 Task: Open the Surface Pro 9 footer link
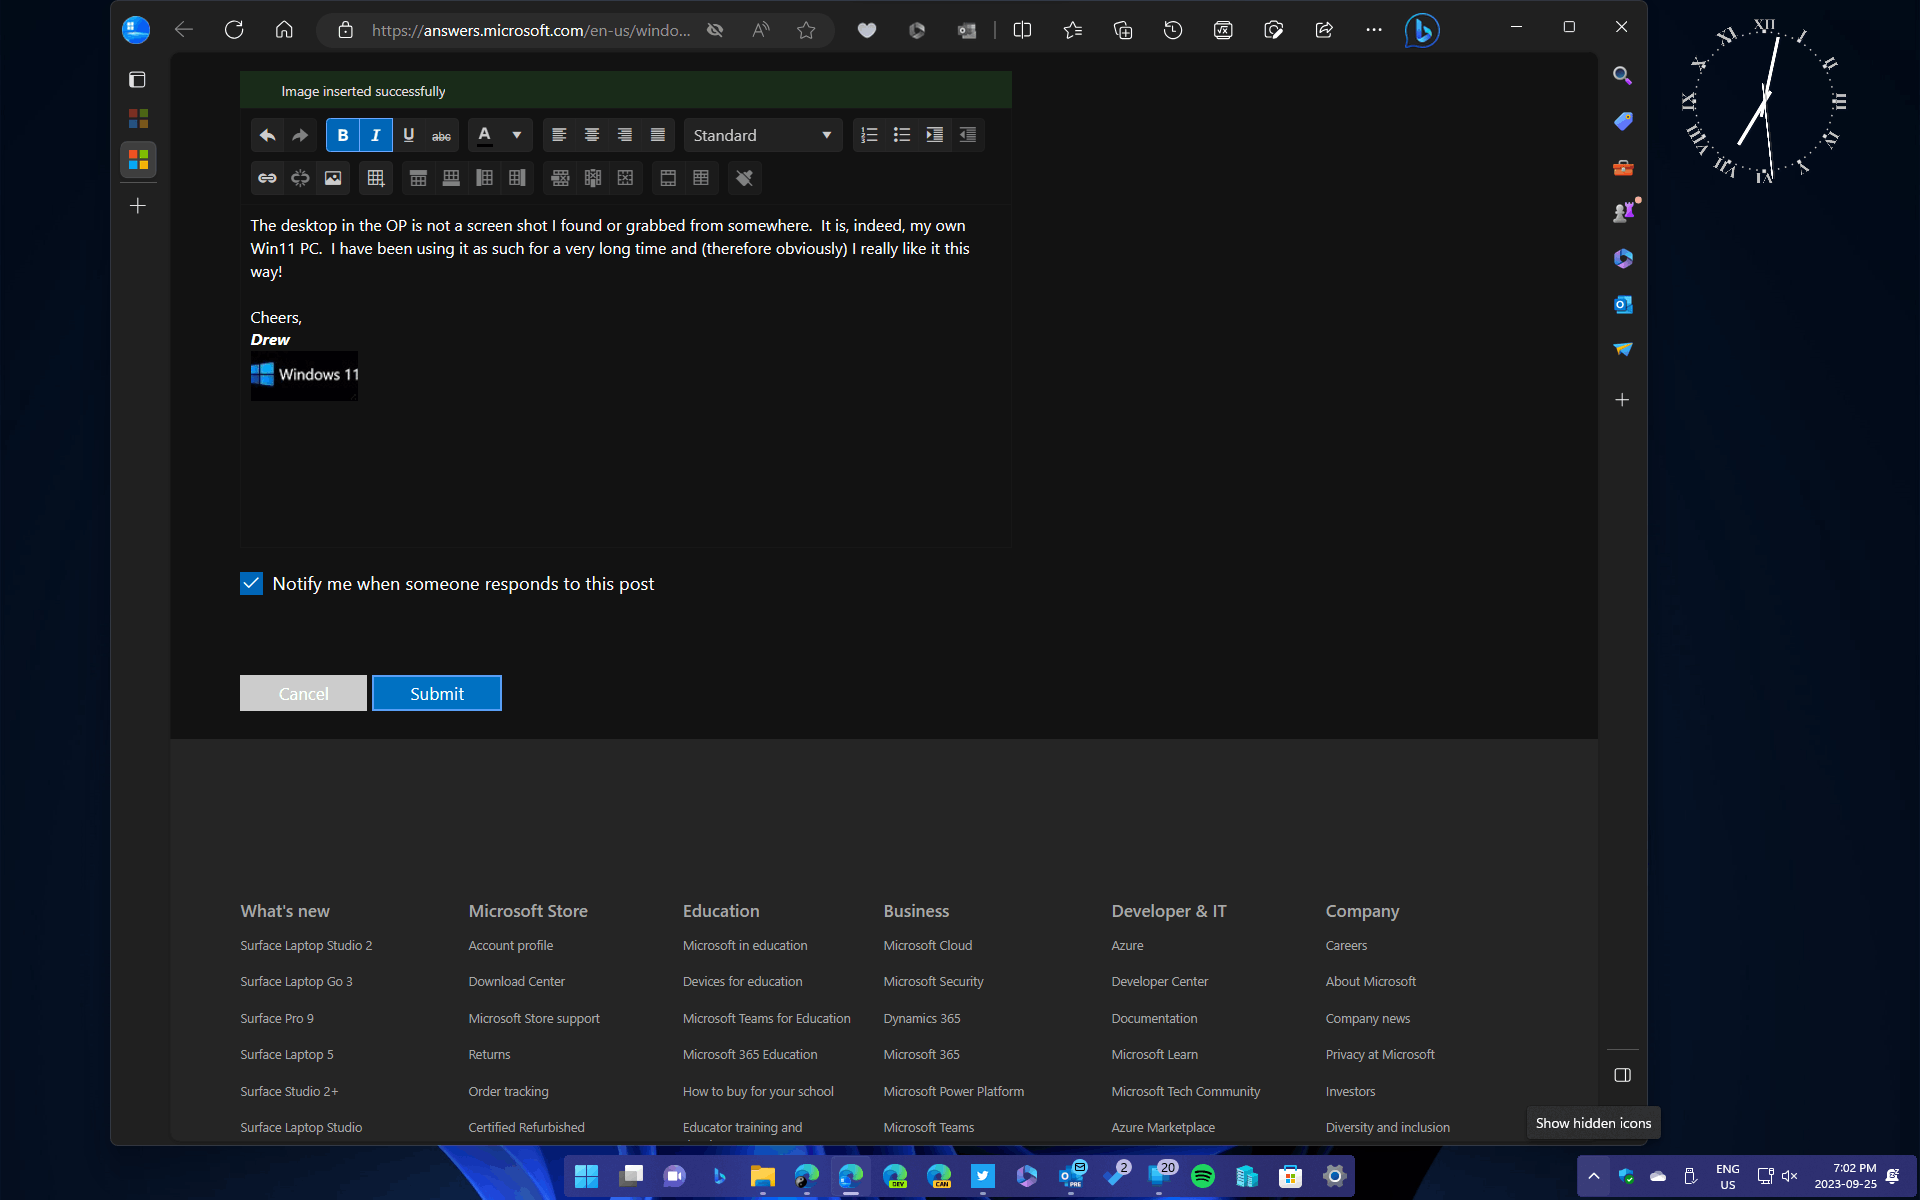point(276,1018)
